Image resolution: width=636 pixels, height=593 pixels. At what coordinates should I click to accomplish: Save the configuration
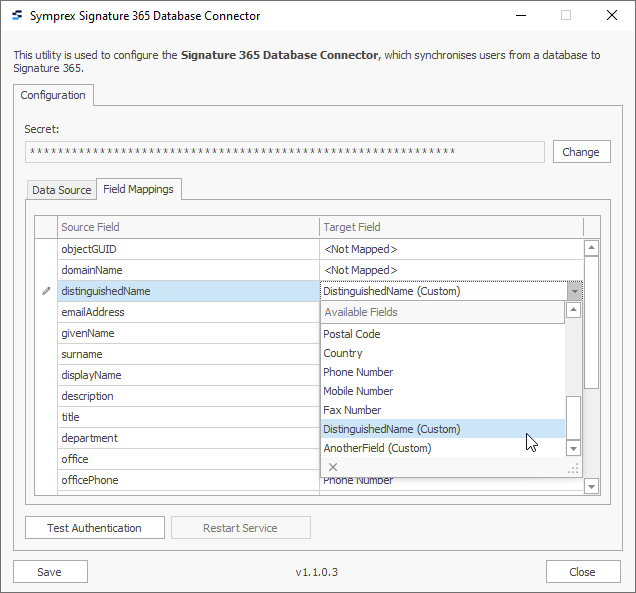50,572
